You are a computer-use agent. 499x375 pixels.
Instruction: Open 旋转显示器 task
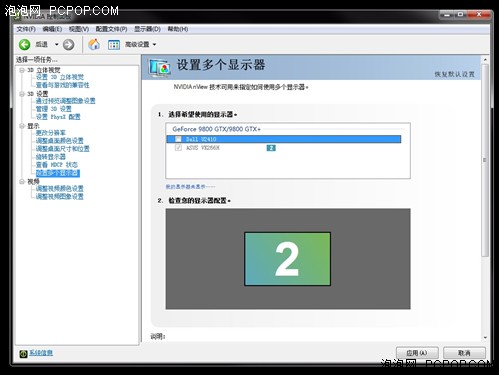(x=51, y=157)
